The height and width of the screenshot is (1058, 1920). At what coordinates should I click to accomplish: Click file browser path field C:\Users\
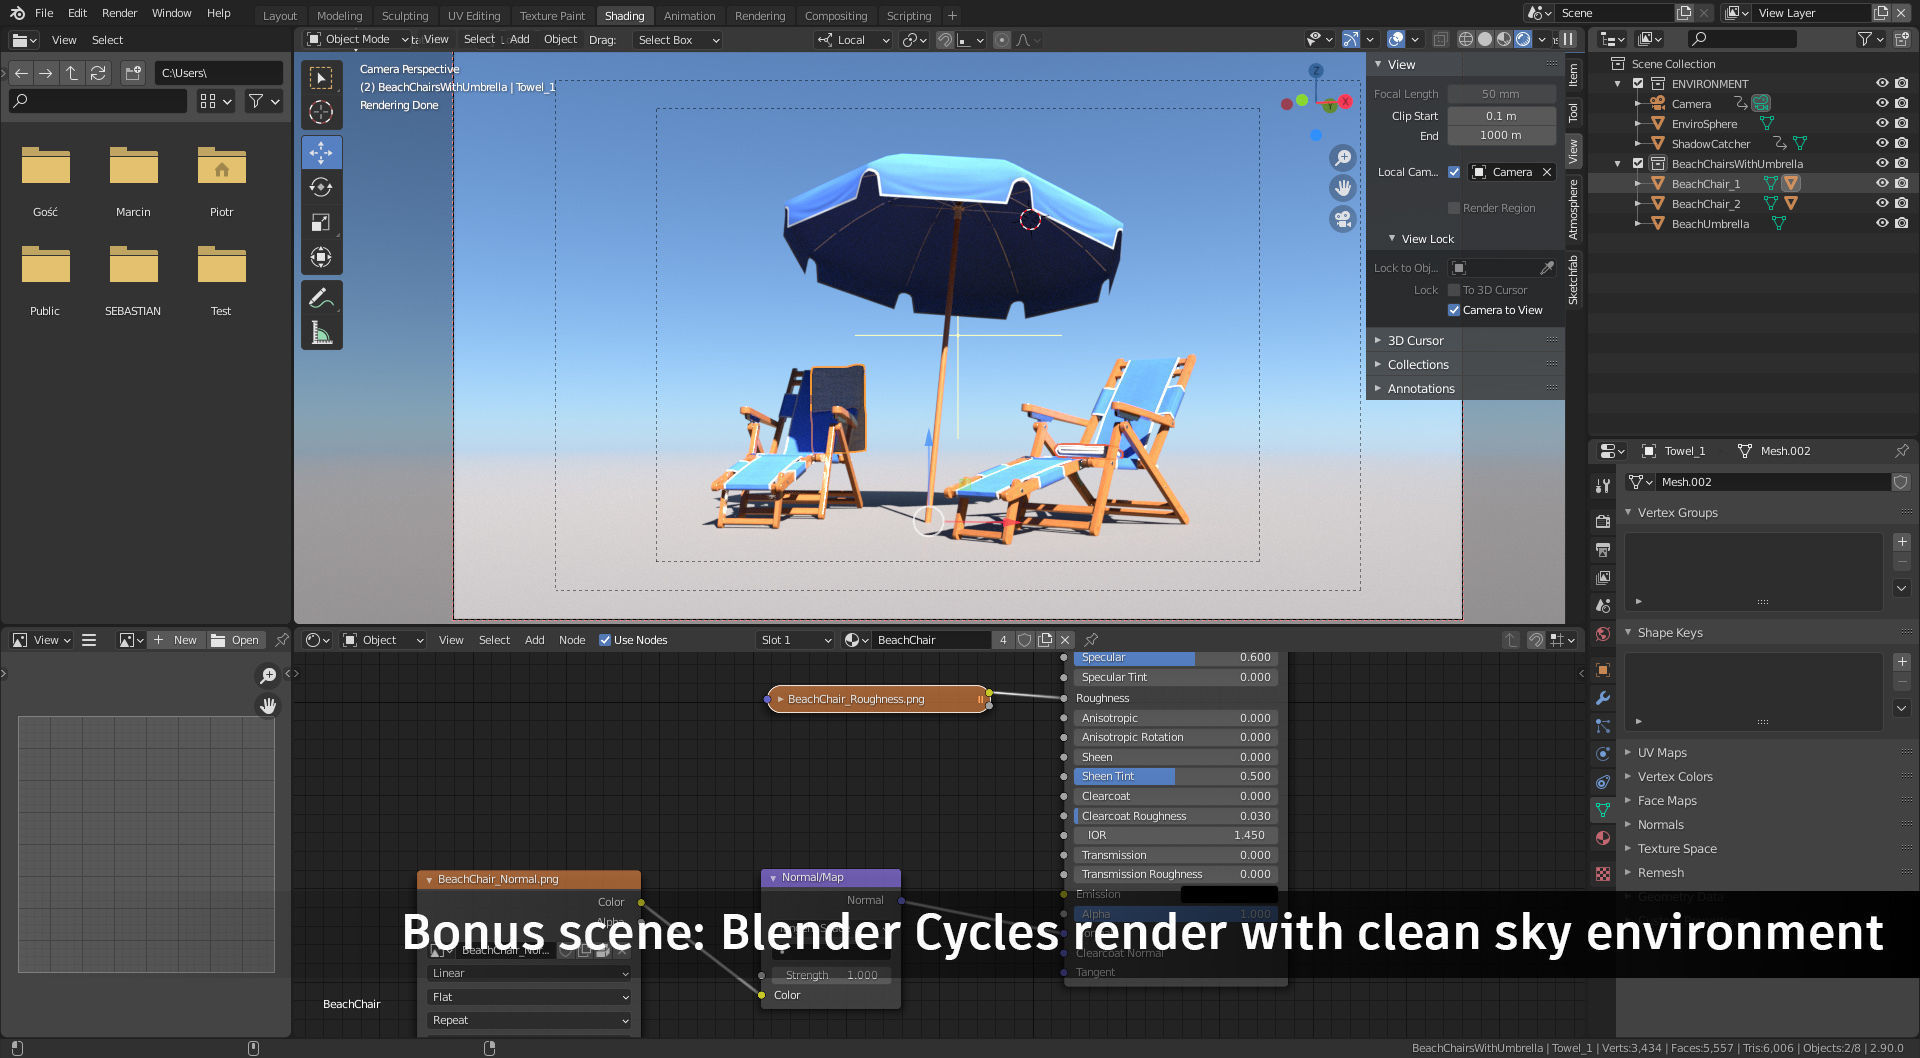[x=218, y=73]
